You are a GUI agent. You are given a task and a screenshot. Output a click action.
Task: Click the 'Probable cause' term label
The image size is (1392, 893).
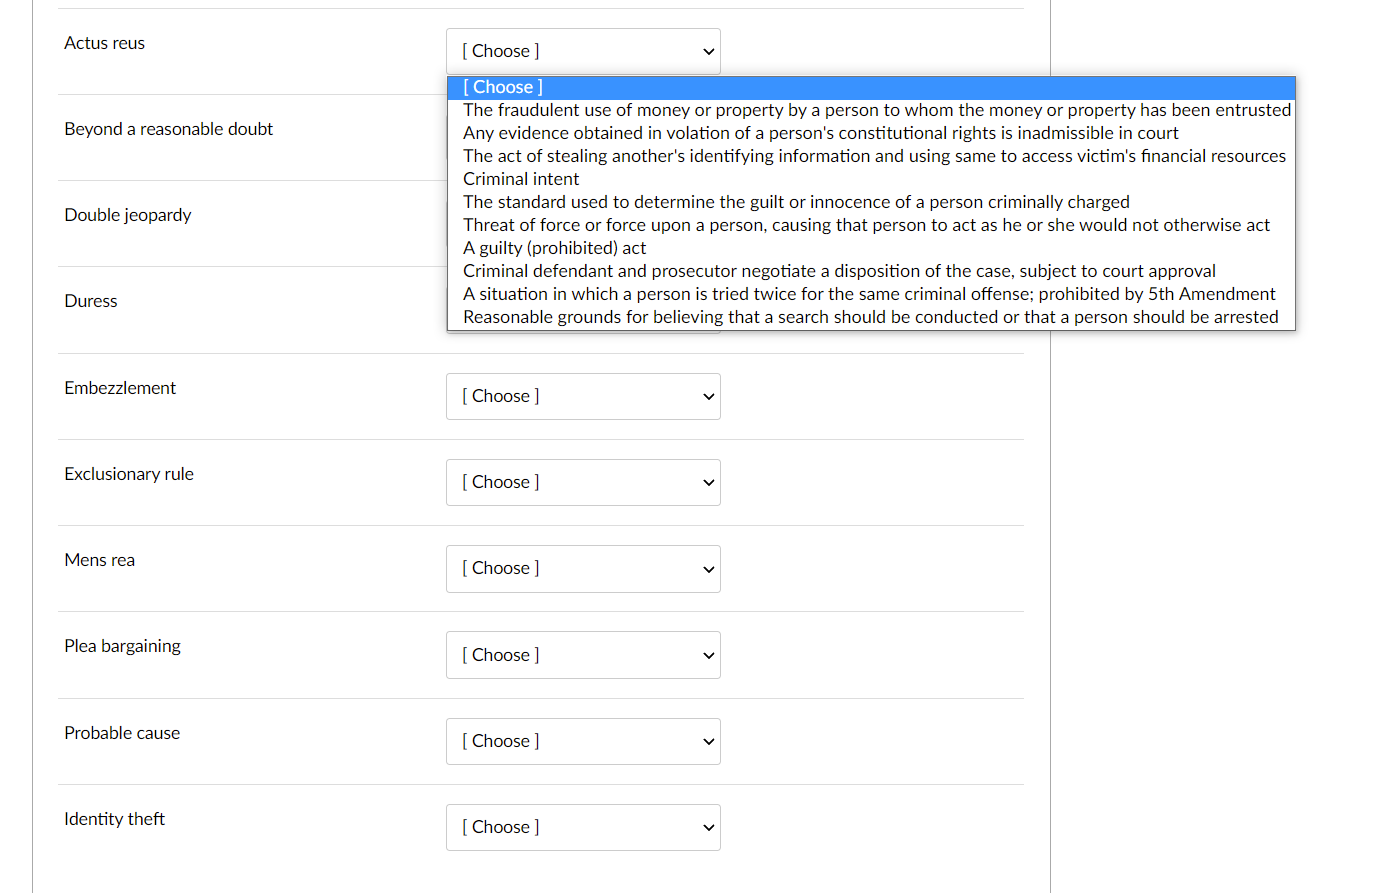pyautogui.click(x=122, y=733)
